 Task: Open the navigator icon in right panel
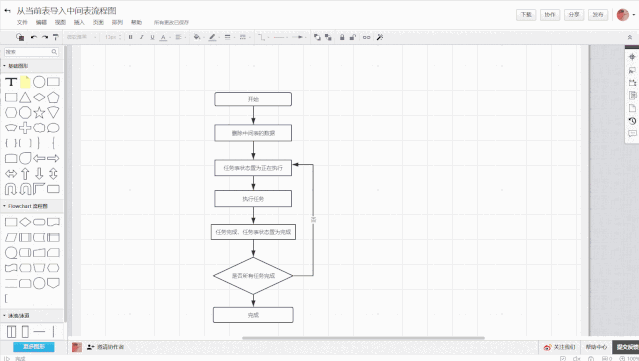632,57
